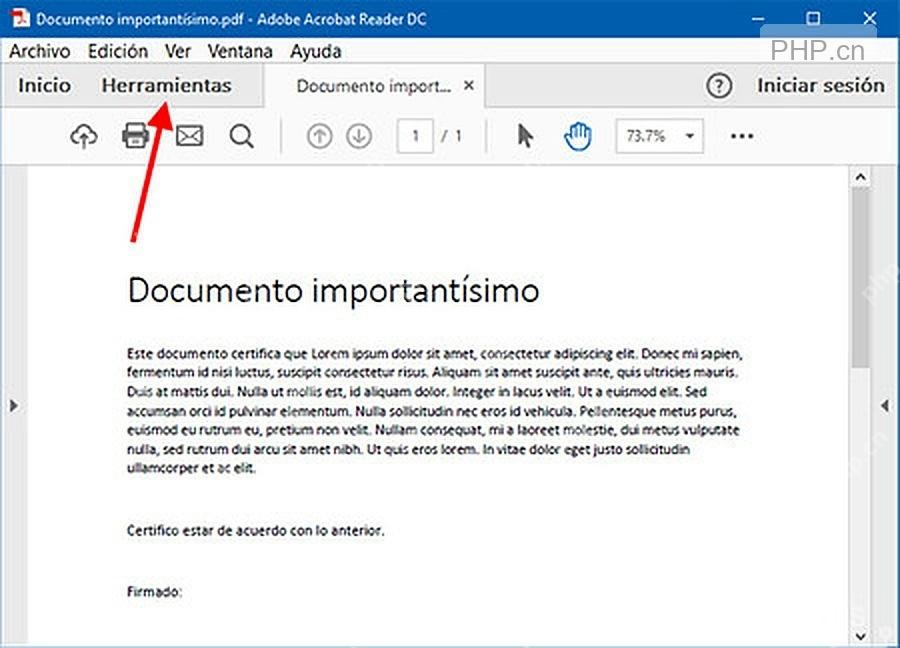The image size is (900, 648).
Task: Select the Documento import... document tab
Action: point(374,86)
